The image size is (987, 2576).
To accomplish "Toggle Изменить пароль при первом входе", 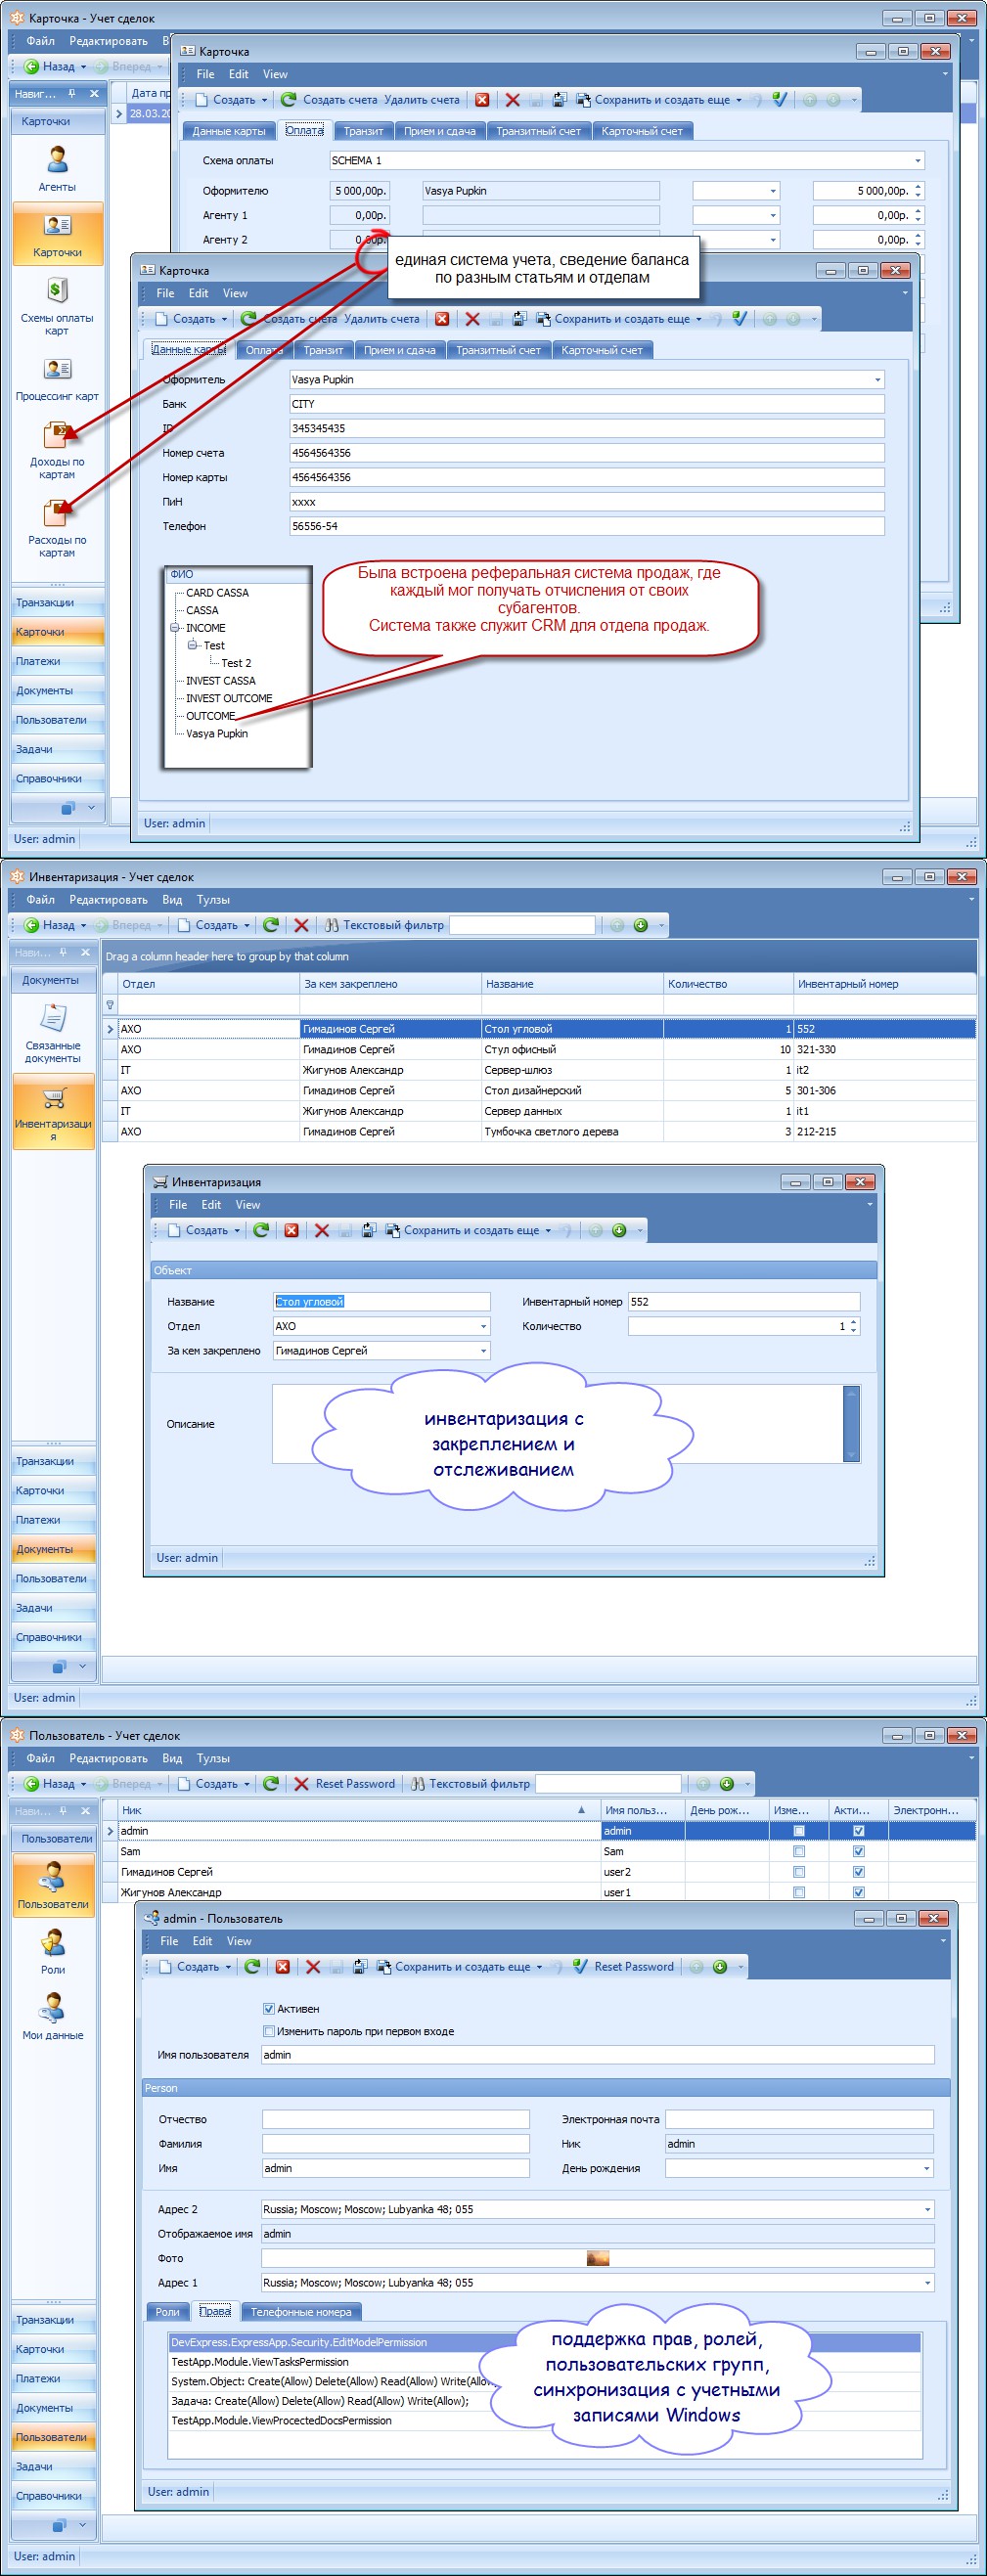I will [x=268, y=2031].
